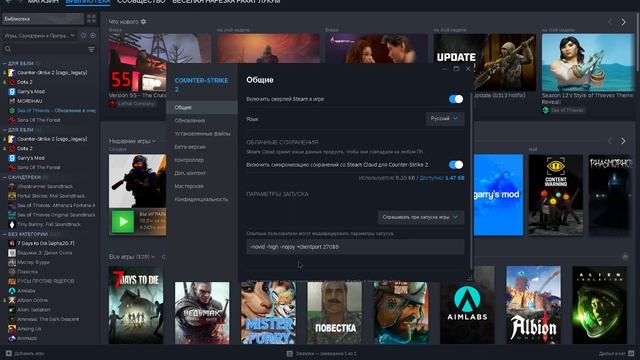Open the Content Warning cover in recent games

point(556,195)
